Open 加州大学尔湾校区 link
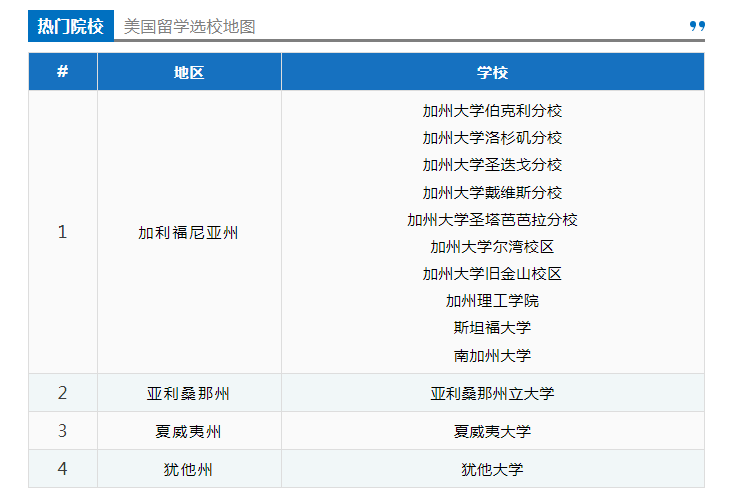 492,247
